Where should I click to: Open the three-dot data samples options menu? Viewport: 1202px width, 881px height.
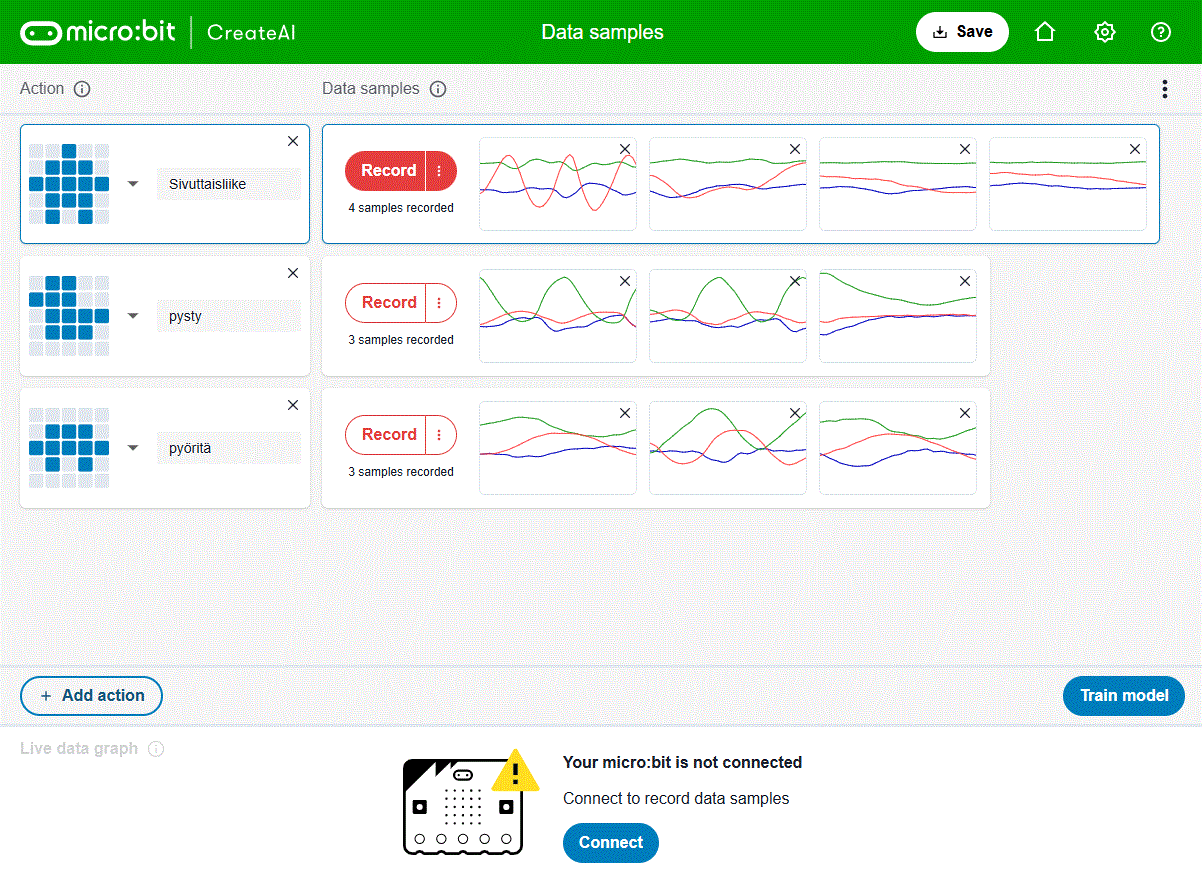(x=1164, y=89)
